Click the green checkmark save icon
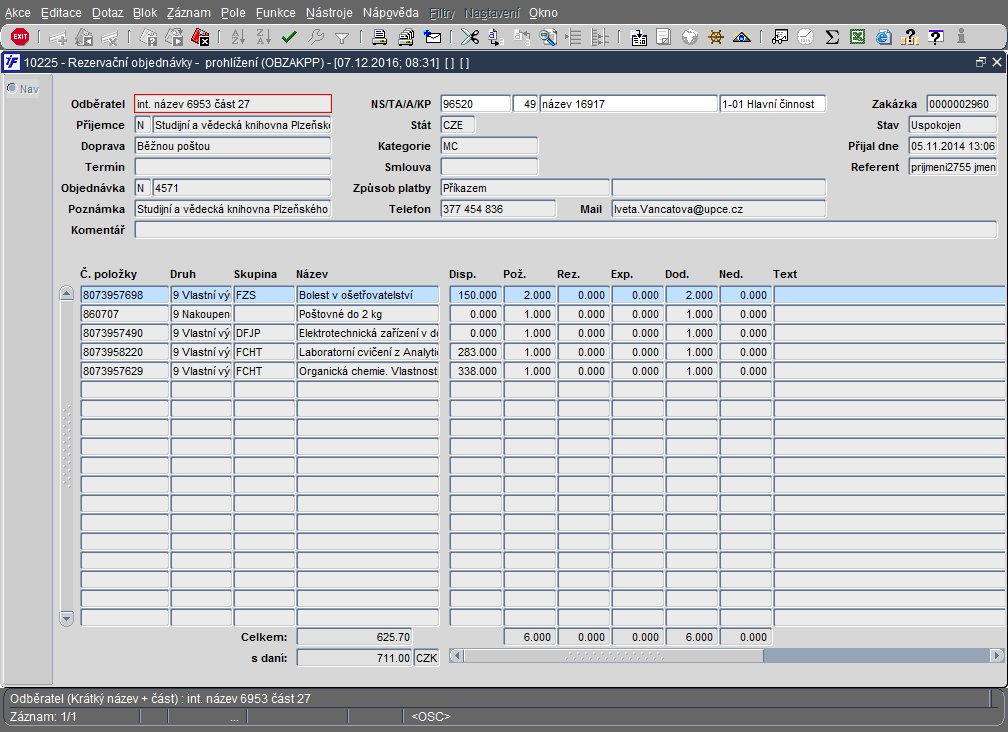The image size is (1008, 732). click(289, 37)
